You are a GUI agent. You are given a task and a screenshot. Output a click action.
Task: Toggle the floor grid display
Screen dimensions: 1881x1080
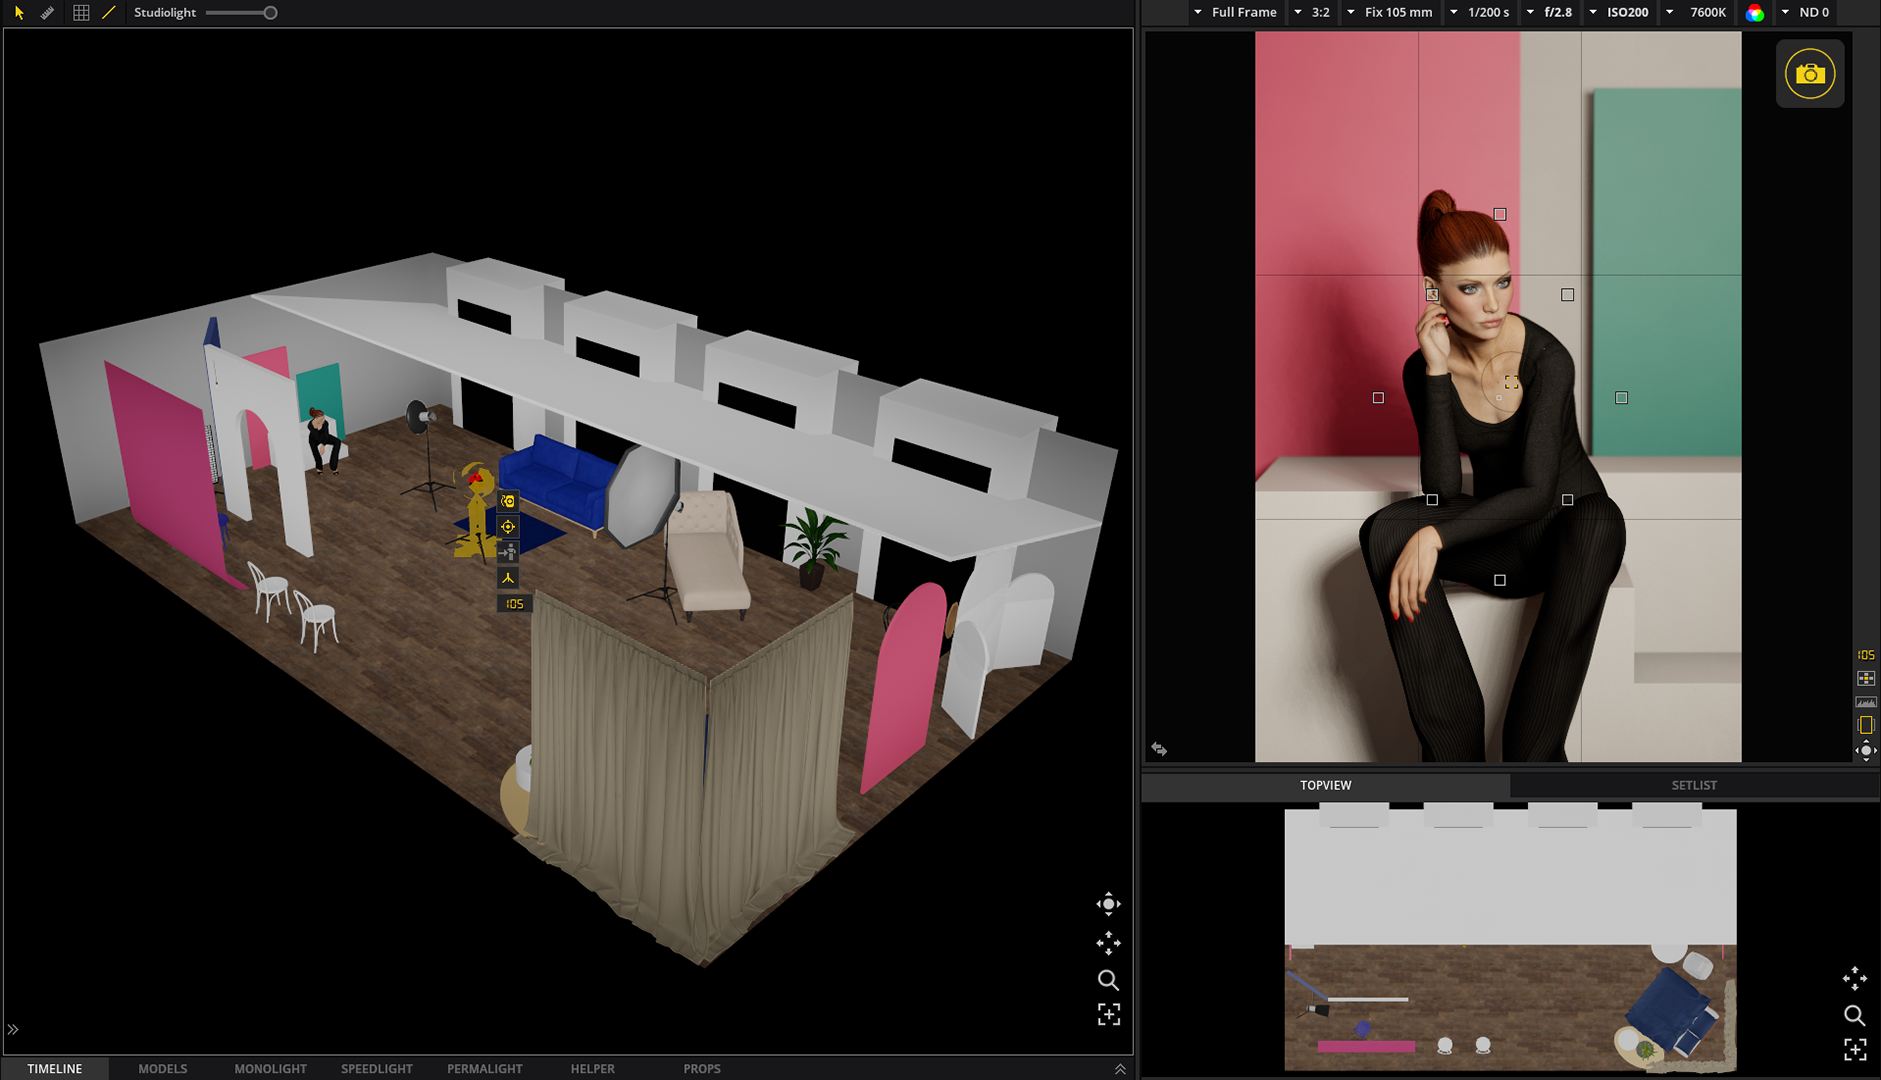(81, 13)
